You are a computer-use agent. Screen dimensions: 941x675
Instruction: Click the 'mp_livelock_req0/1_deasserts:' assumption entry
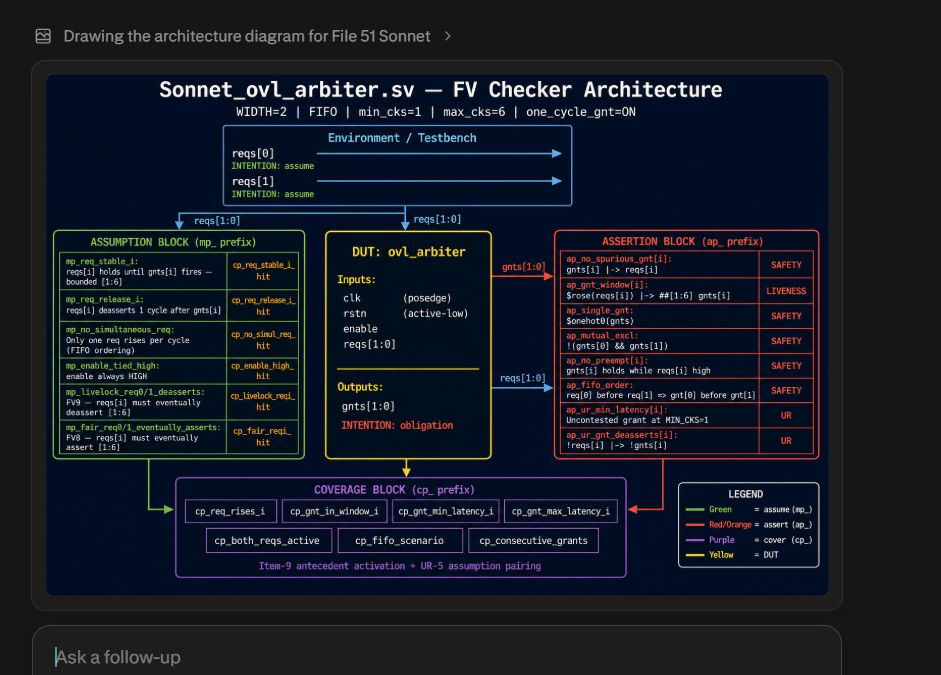(x=143, y=401)
